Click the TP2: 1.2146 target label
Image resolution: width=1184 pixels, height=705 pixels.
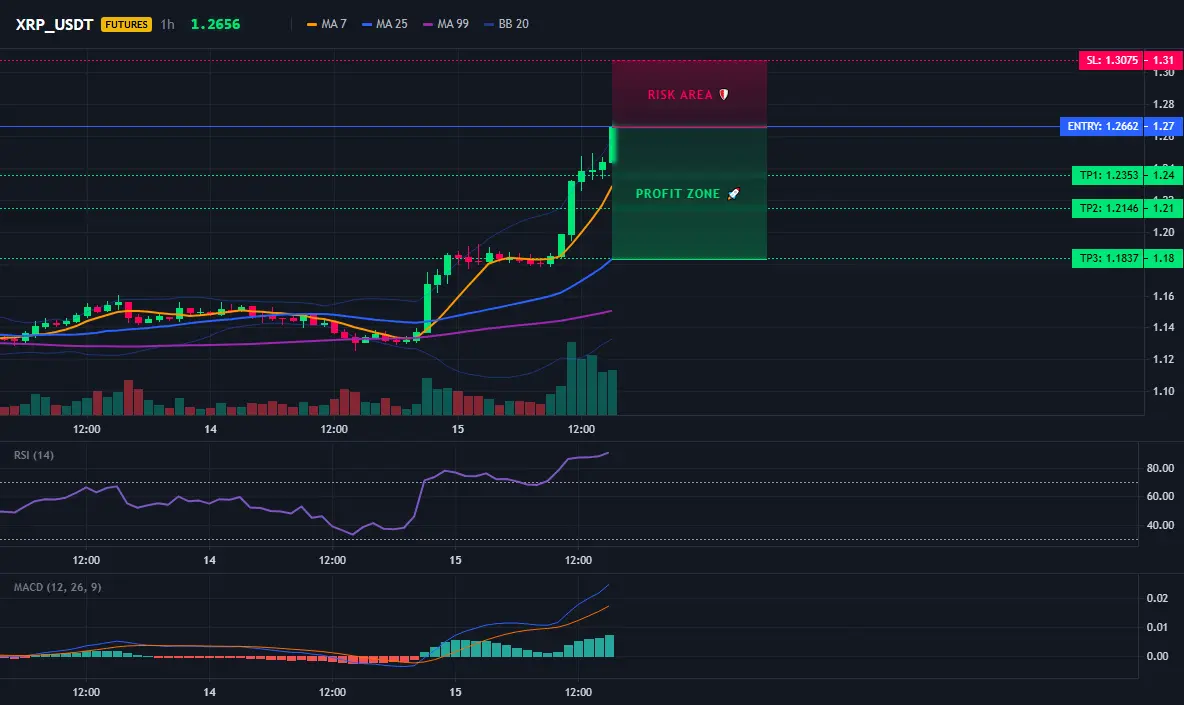1108,208
